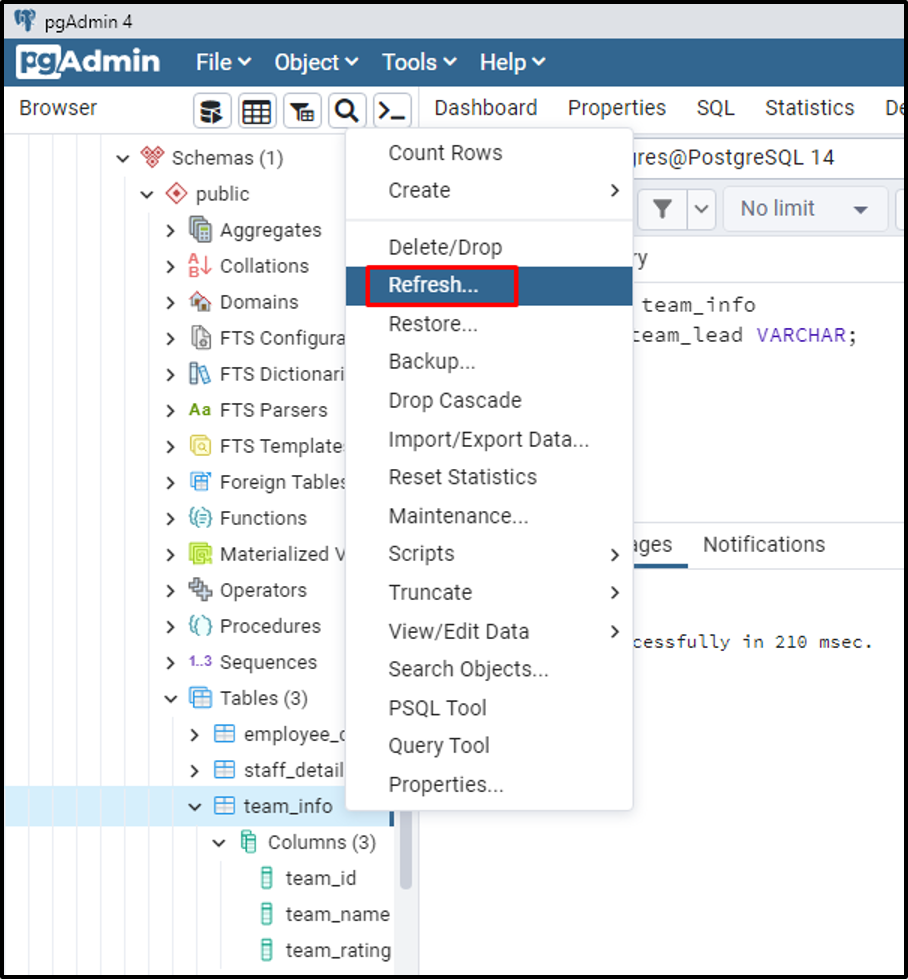Open the Tools menu
This screenshot has height=980, width=908.
click(411, 62)
